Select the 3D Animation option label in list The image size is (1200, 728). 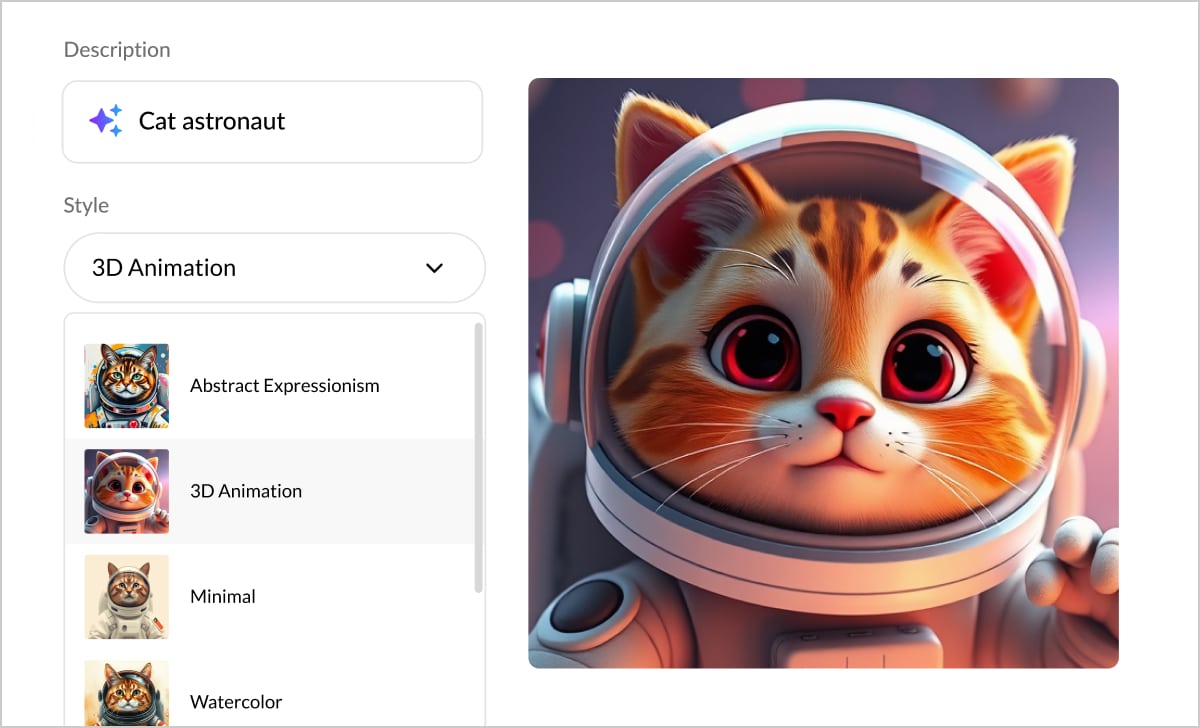point(246,491)
